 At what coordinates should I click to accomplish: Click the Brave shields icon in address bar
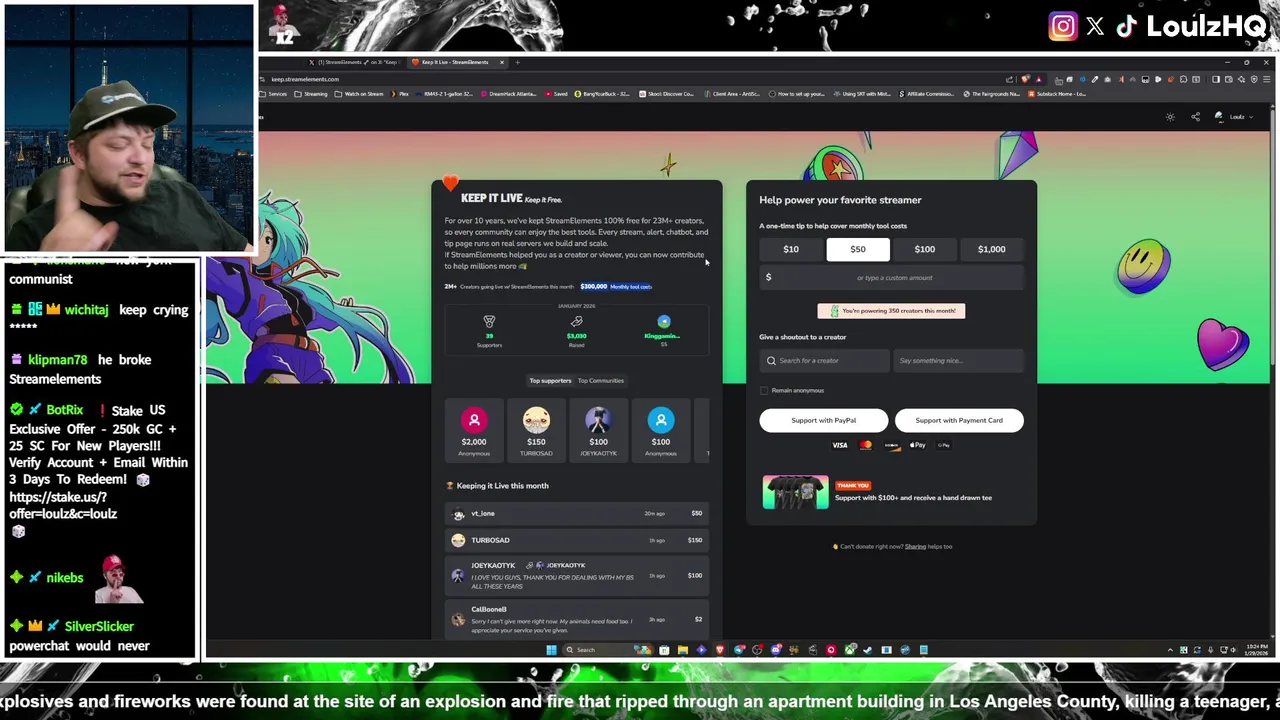tap(1025, 79)
